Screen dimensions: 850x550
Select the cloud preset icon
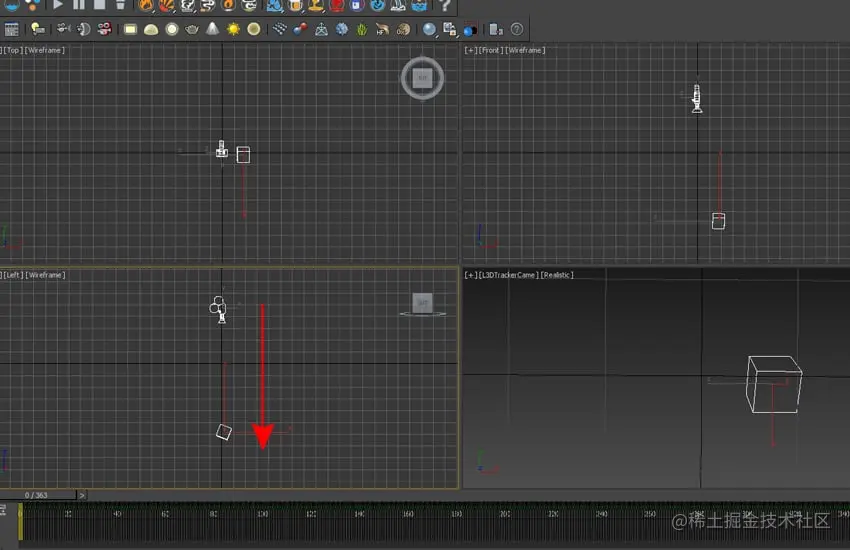[249, 5]
